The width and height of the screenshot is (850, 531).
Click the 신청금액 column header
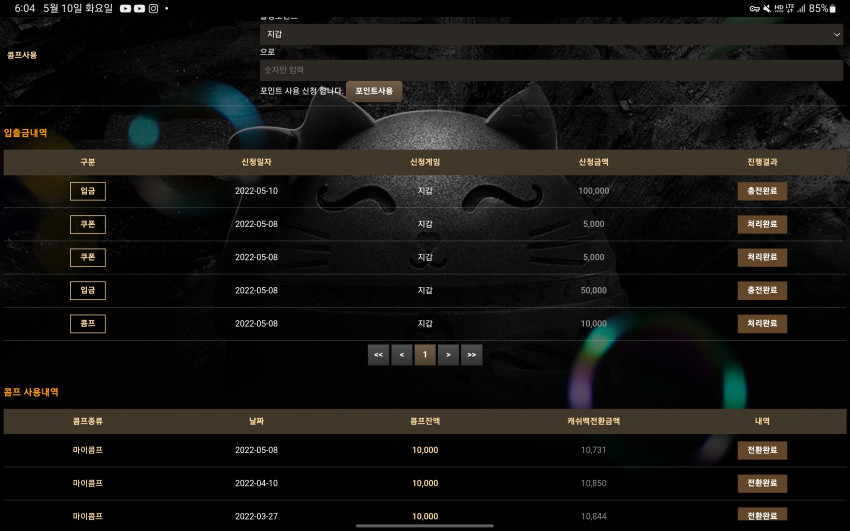point(594,162)
